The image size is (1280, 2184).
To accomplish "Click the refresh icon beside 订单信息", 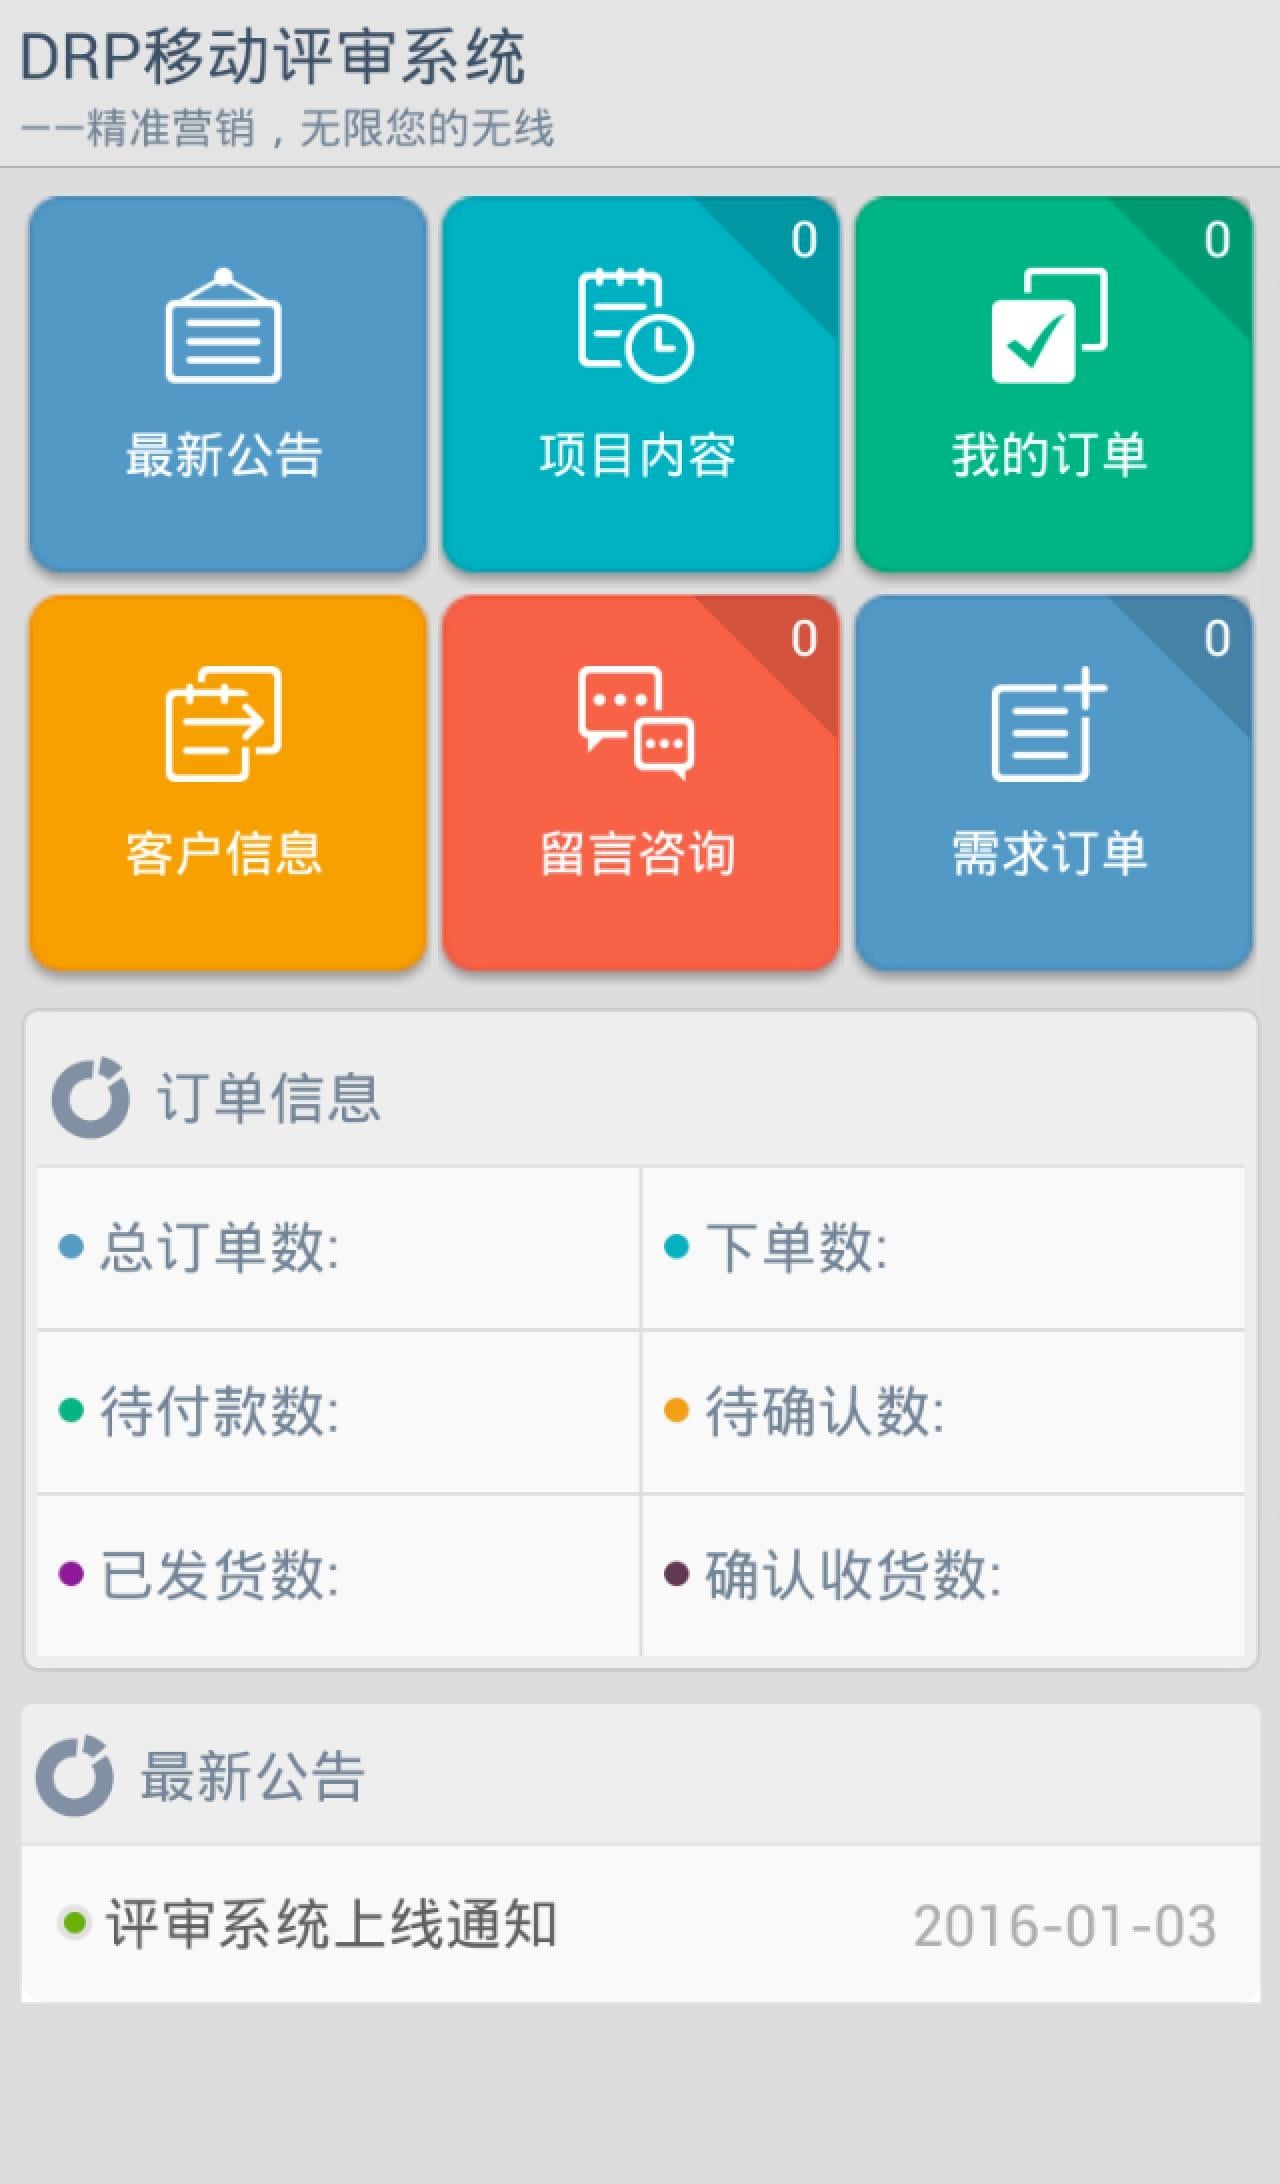I will (90, 1097).
